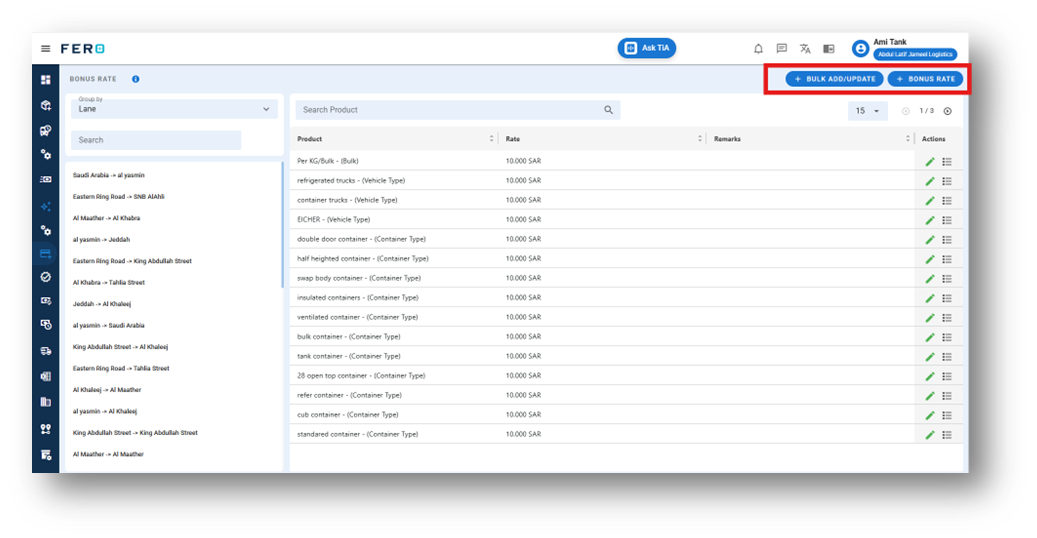
Task: Click the search magnifier in Search Product
Action: (608, 110)
